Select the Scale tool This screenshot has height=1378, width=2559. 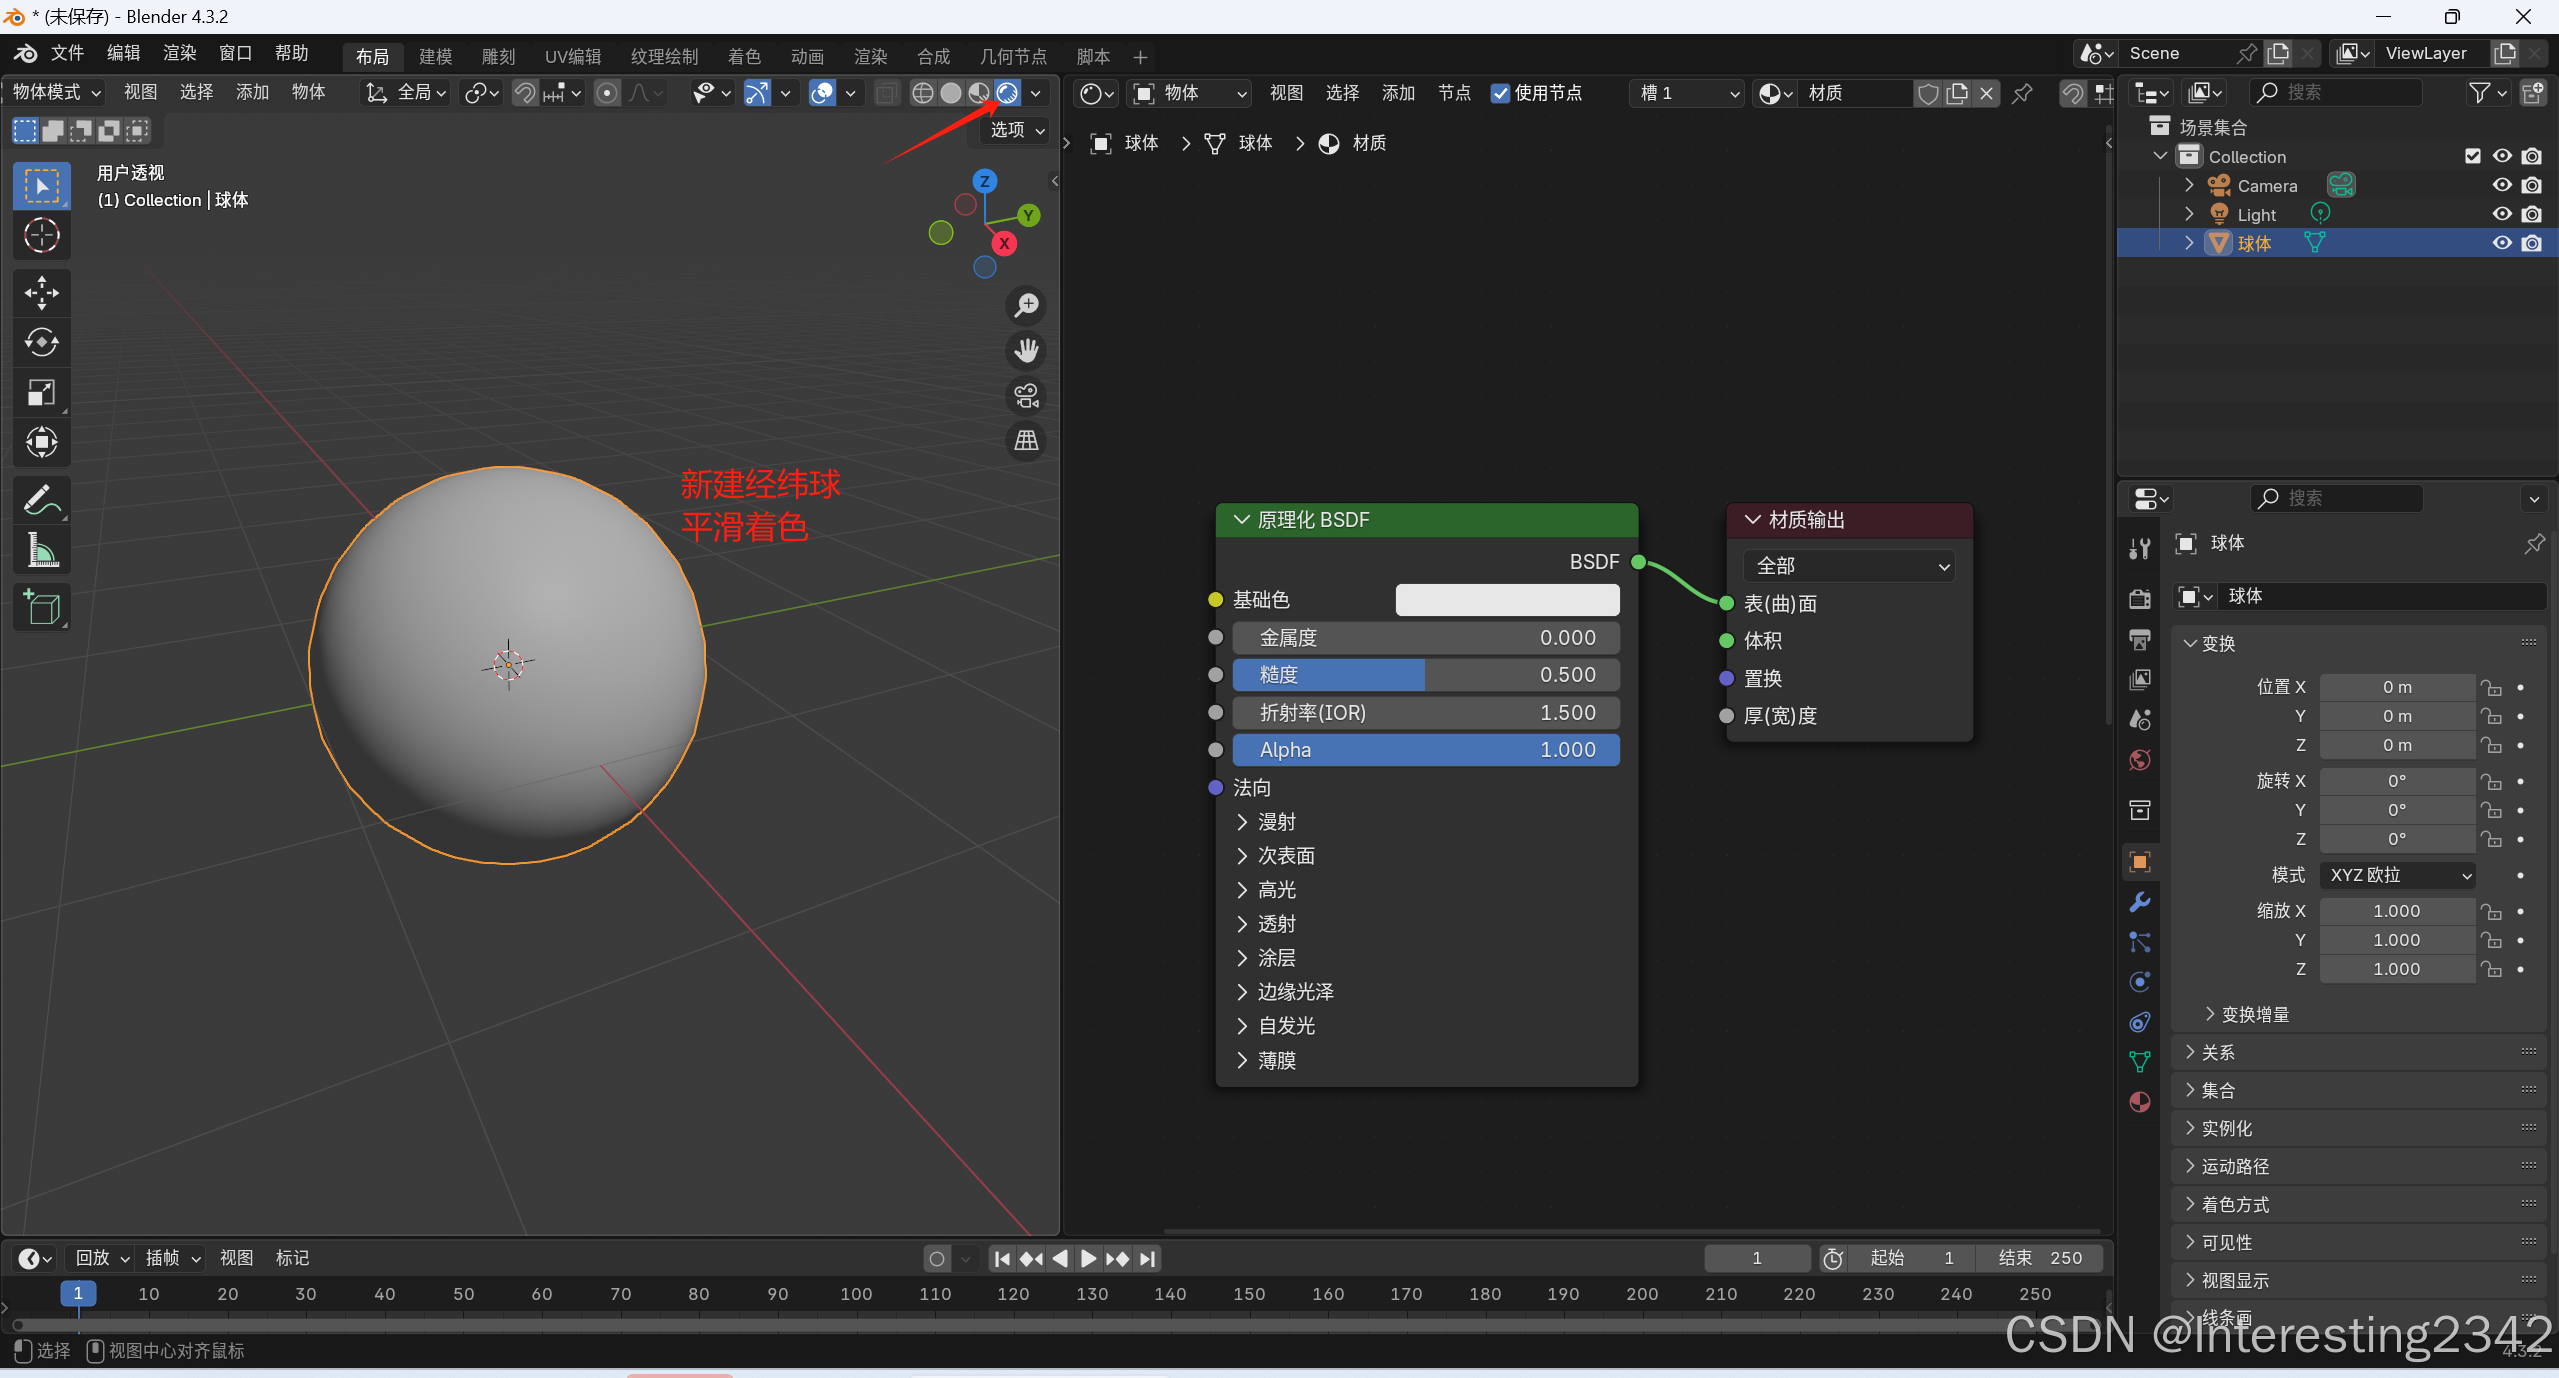41,392
